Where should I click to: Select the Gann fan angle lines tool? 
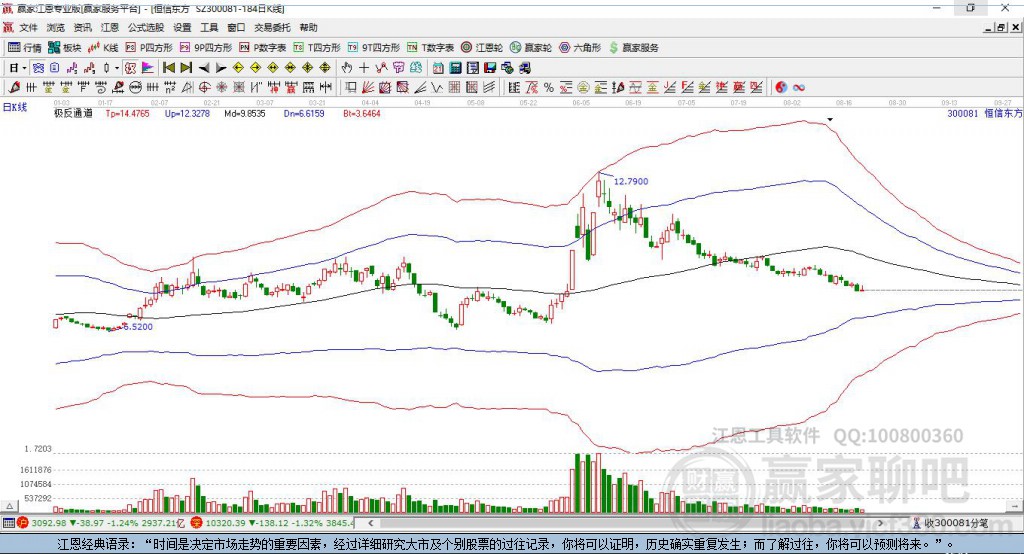tap(368, 88)
